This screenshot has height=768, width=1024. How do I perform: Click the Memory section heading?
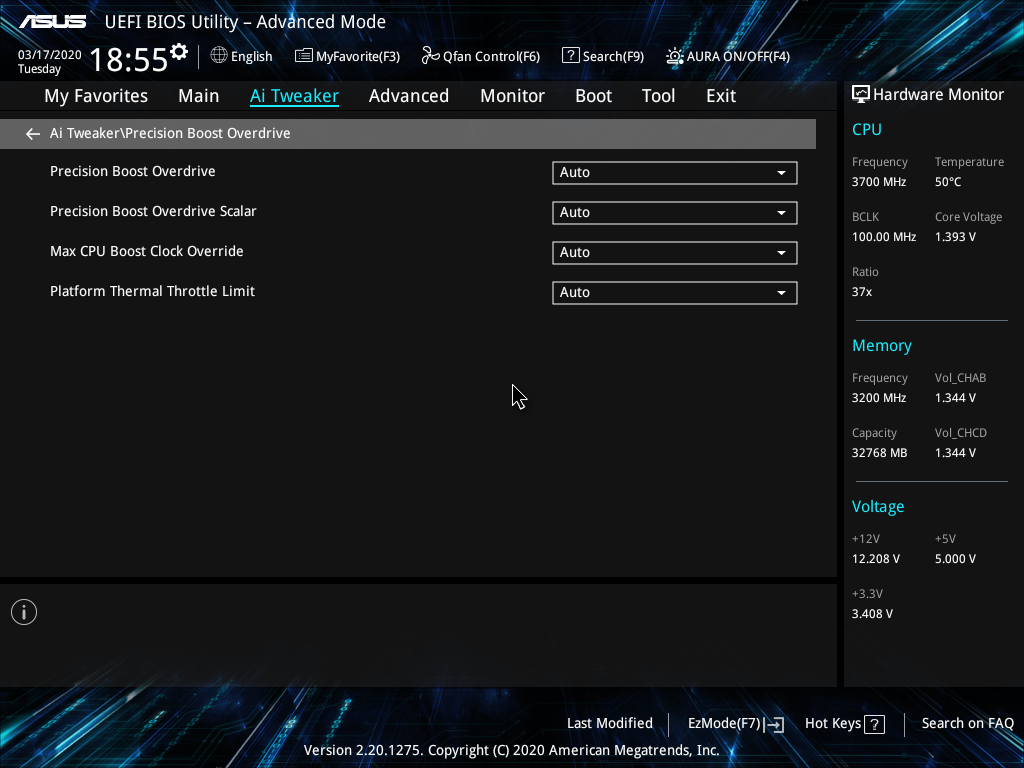(x=882, y=345)
